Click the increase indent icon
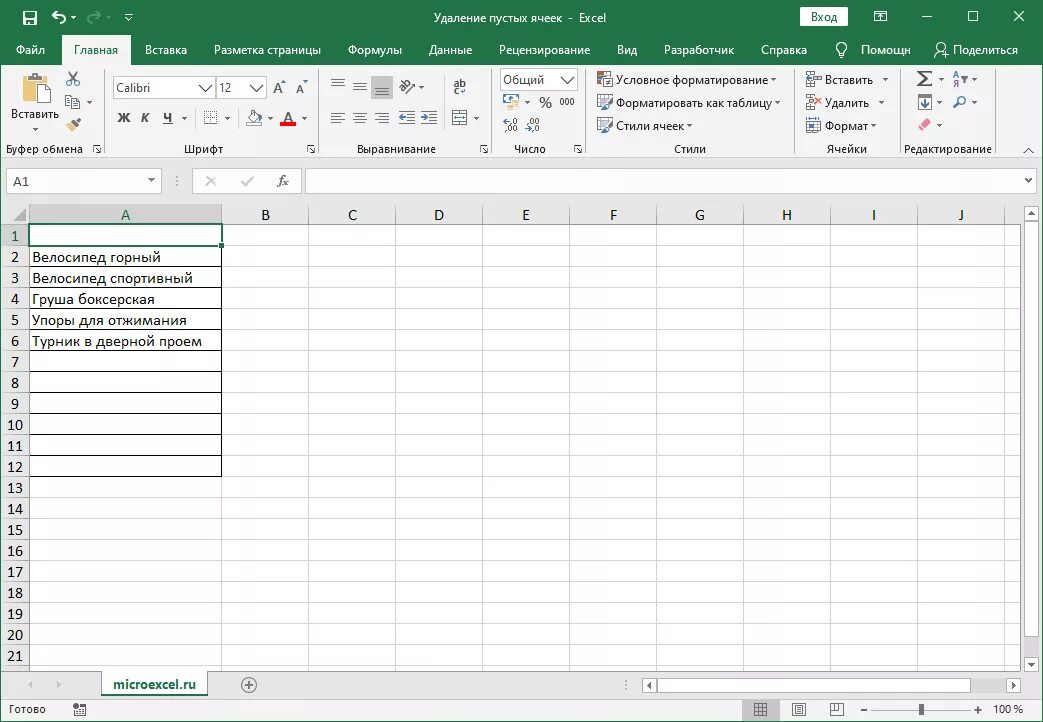The width and height of the screenshot is (1043, 722). point(429,118)
